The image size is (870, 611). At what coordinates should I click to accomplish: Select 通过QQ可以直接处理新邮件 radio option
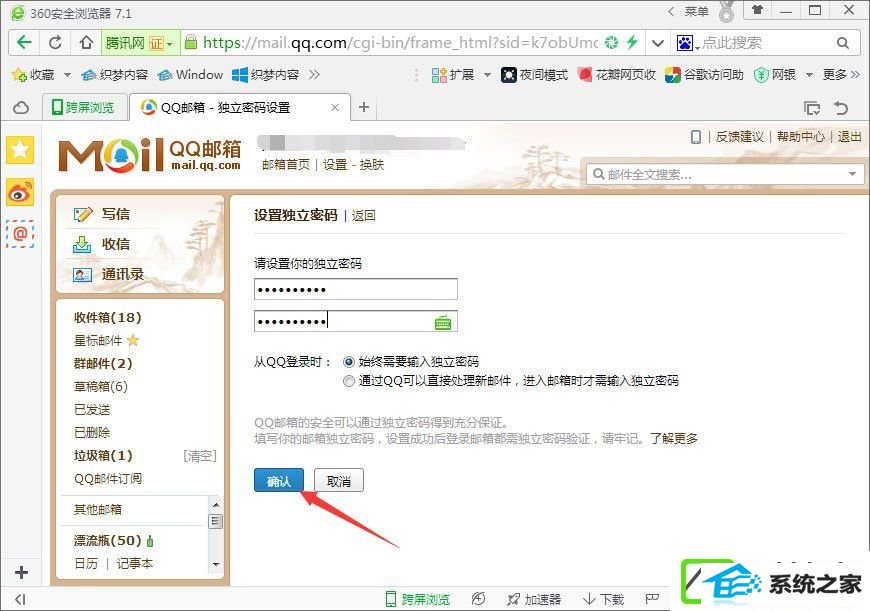348,381
